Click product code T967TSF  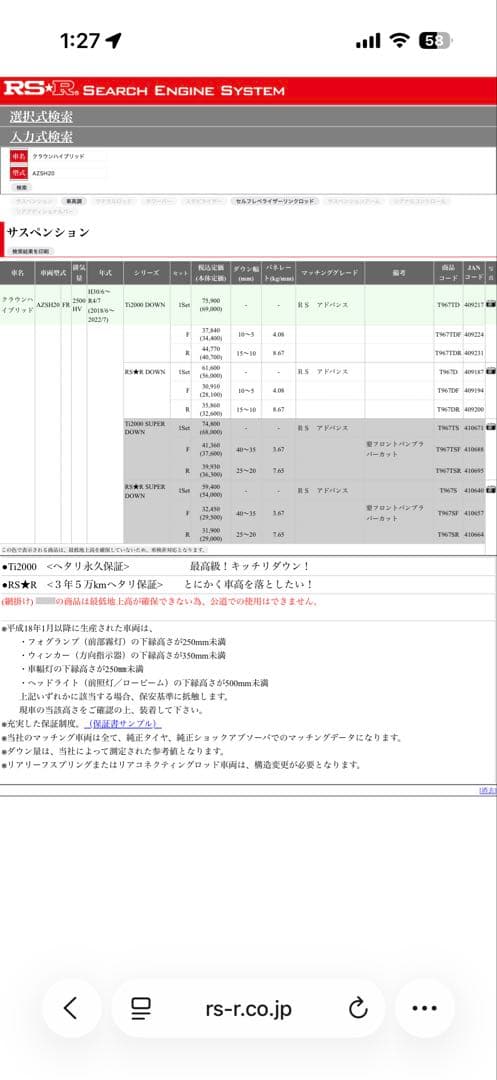(448, 449)
